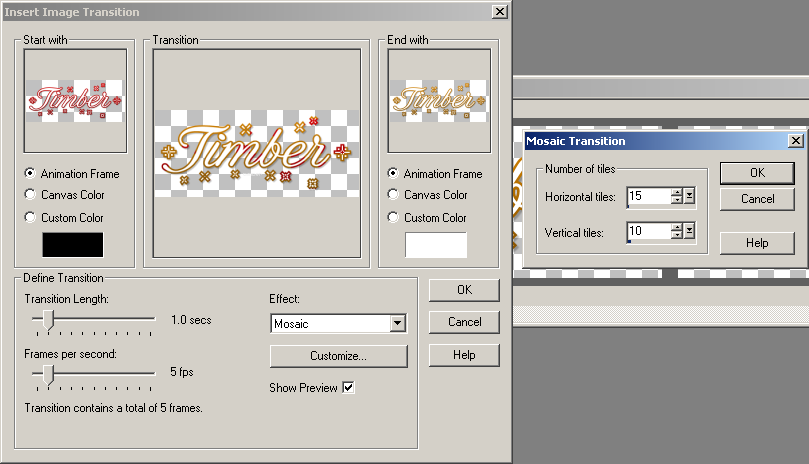Viewport: 809px width, 464px height.
Task: Click the white End with color swatch
Action: pos(435,245)
